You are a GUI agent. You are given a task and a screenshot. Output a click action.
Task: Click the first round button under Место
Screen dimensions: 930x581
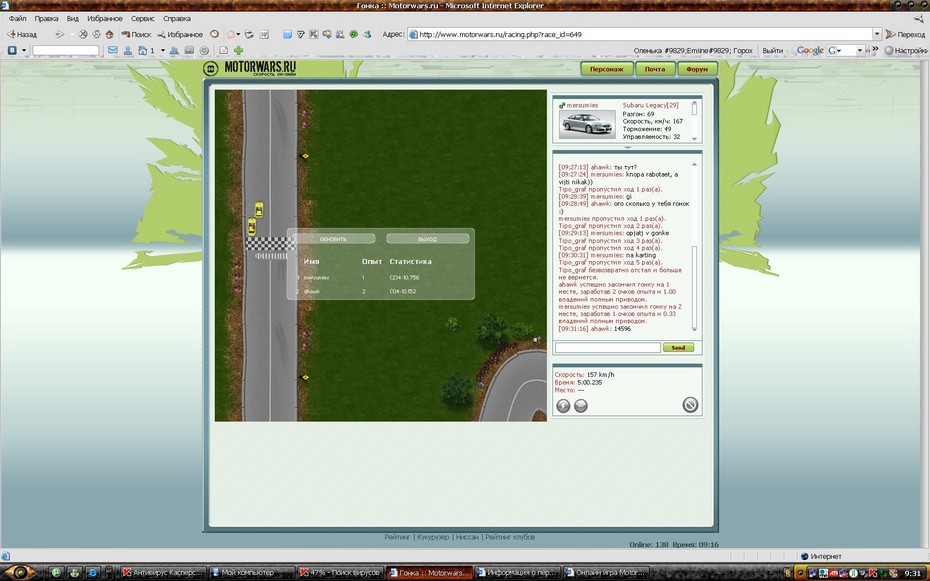pos(563,406)
